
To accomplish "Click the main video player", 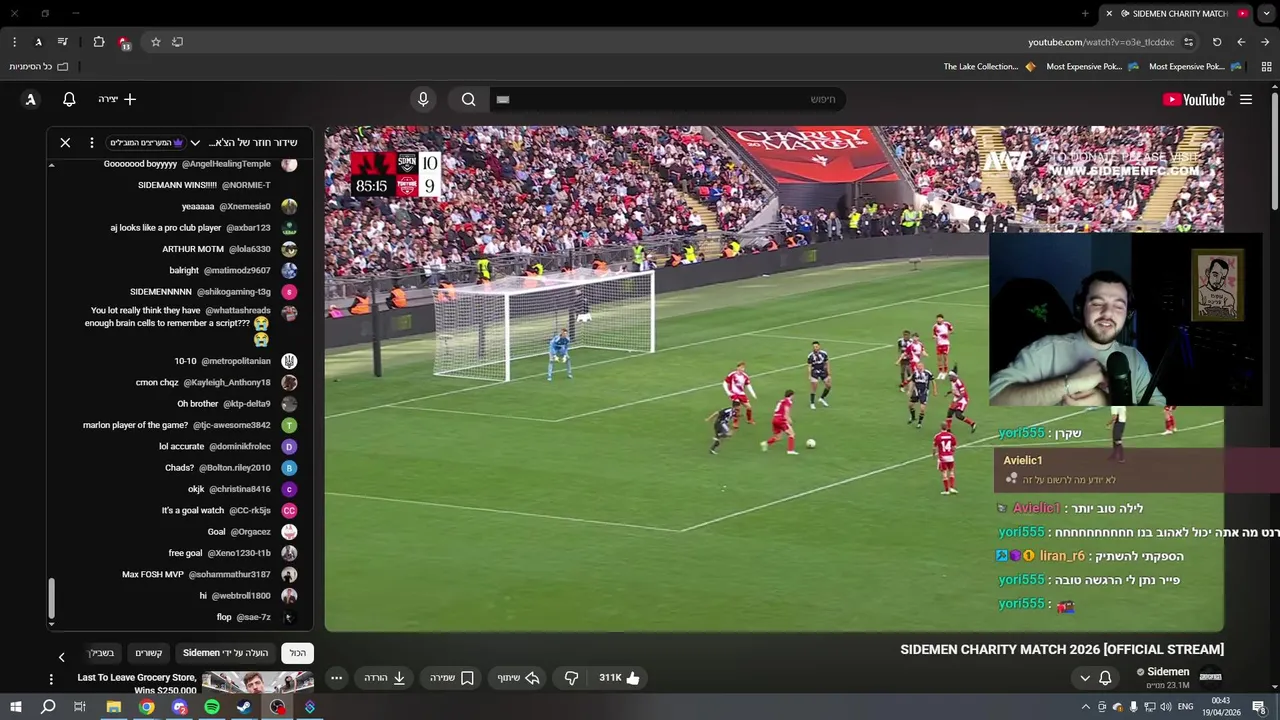I will coord(774,379).
